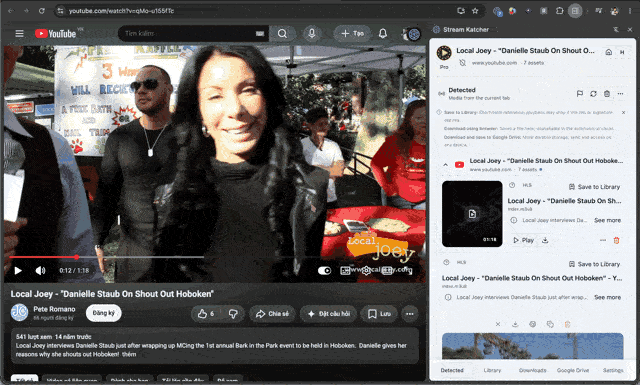Image resolution: width=640 pixels, height=385 pixels.
Task: Open the Pete Romano channel name link
Action: (x=54, y=309)
